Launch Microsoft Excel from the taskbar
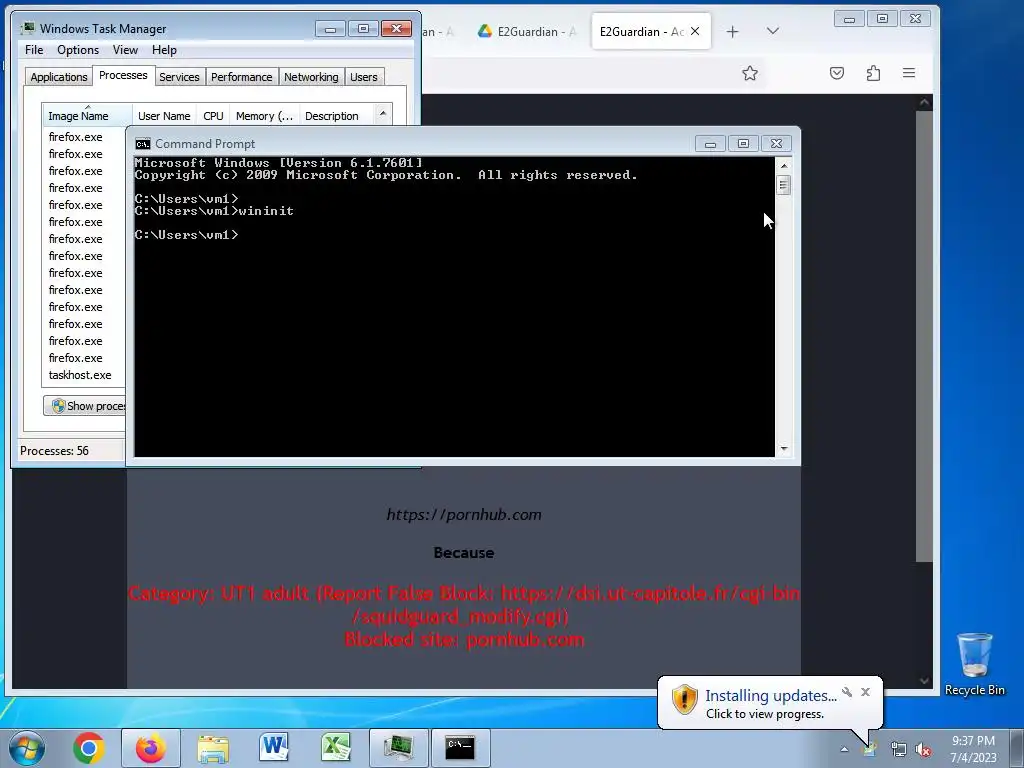The image size is (1024, 768). [336, 748]
